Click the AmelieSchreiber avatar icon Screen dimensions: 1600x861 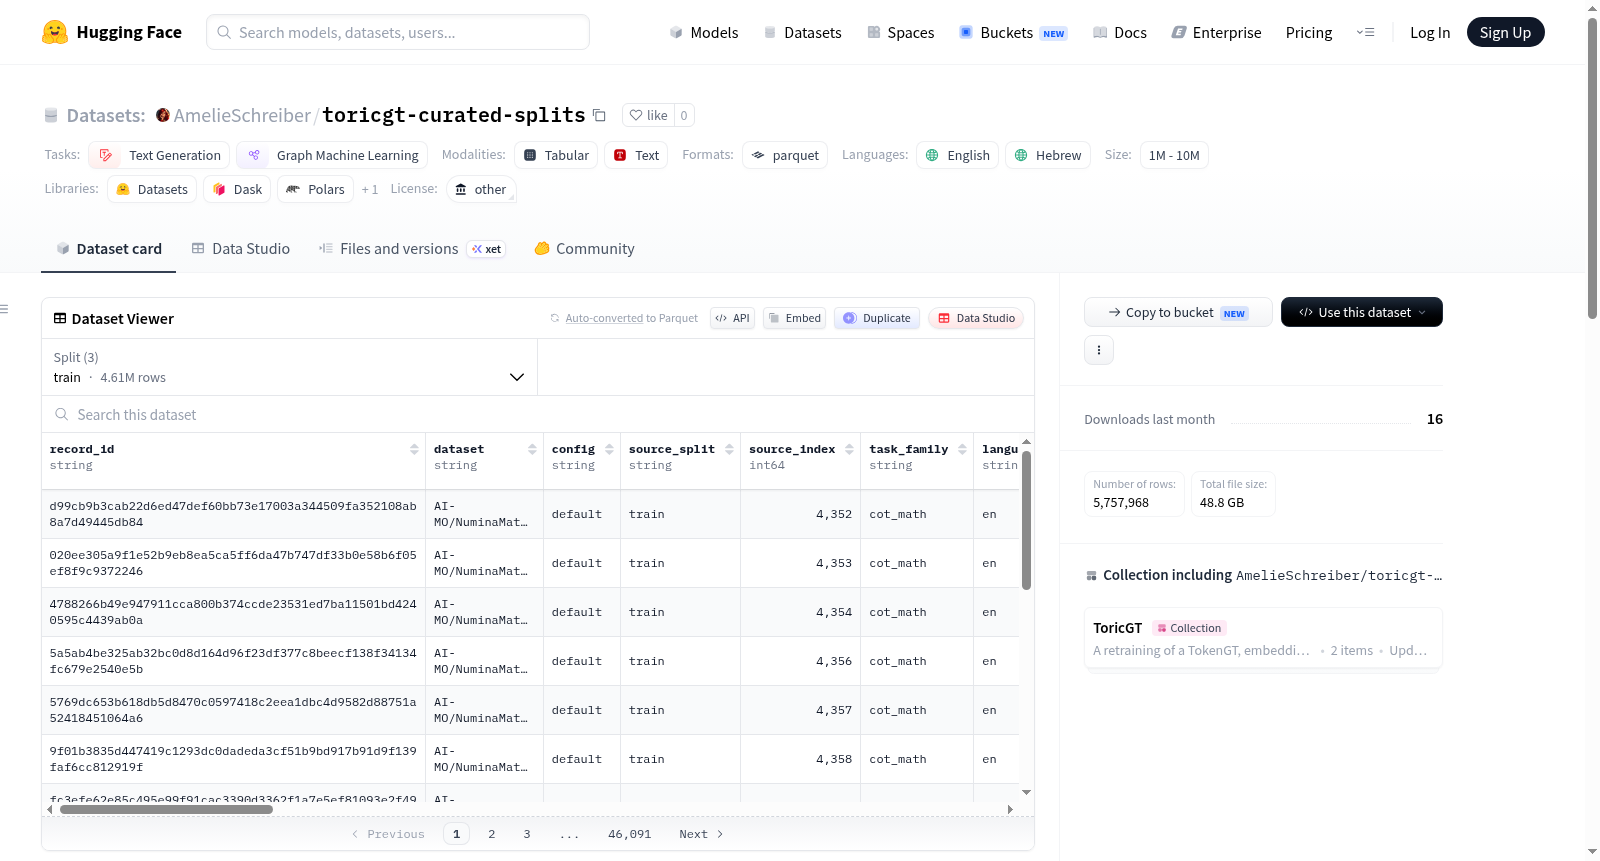[x=163, y=115]
